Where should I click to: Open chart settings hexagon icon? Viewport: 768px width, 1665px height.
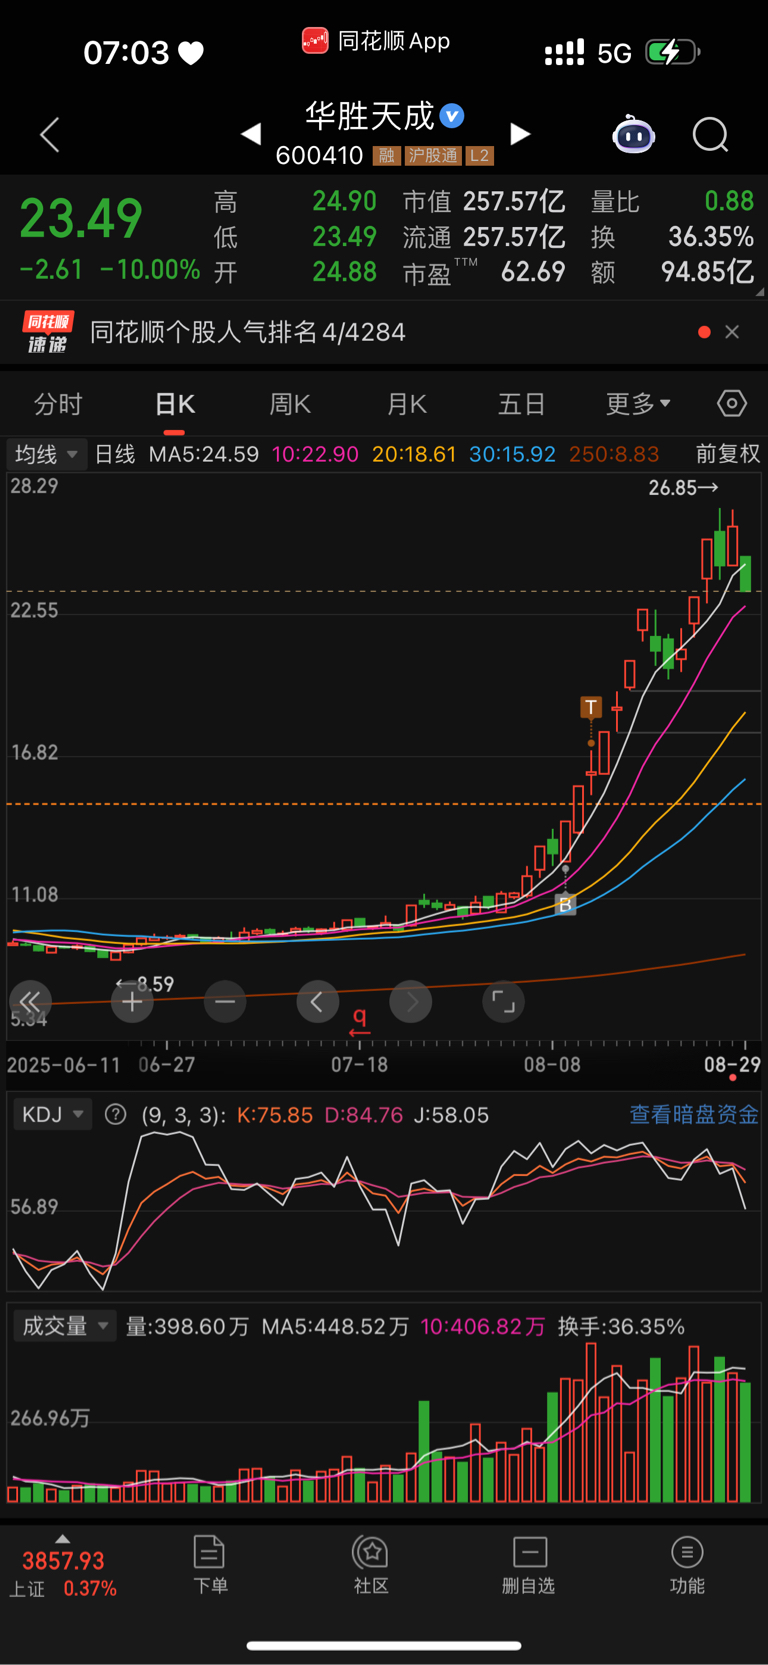coord(732,403)
